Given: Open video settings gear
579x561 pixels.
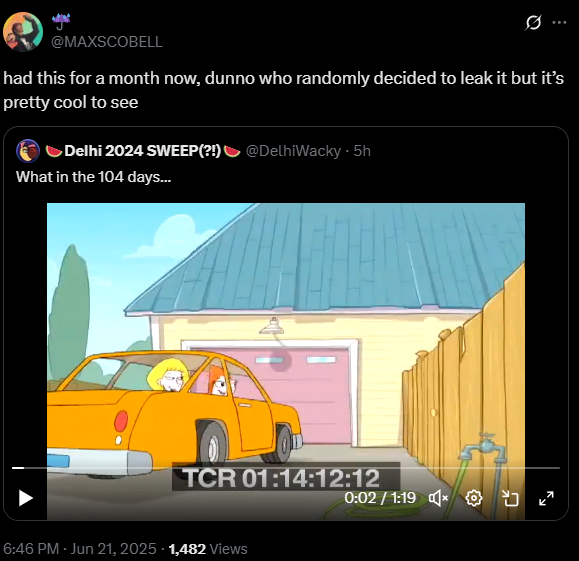Looking at the screenshot, I should pyautogui.click(x=474, y=498).
